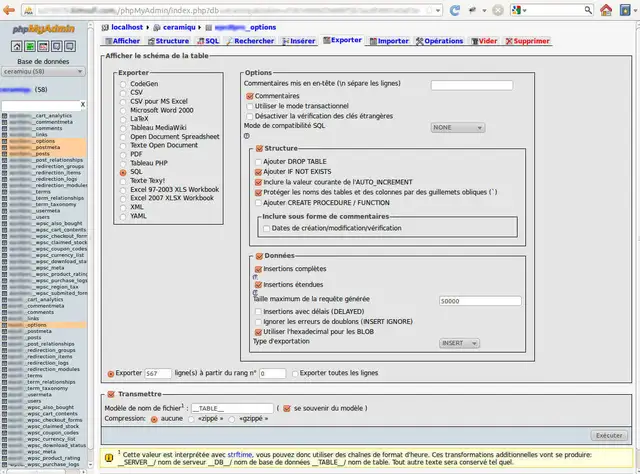Viewport: 640px width, 474px height.
Task: Click the wpsc_region_tax table icon
Action: pos(4,287)
